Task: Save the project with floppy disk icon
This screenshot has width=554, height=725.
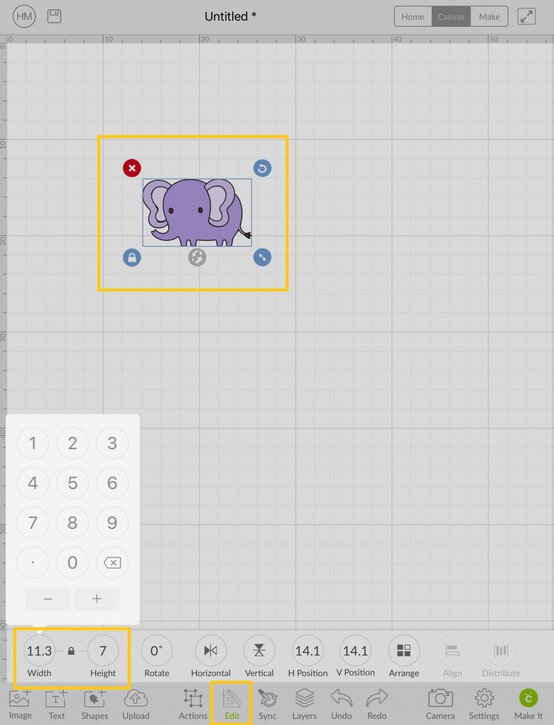Action: point(54,16)
